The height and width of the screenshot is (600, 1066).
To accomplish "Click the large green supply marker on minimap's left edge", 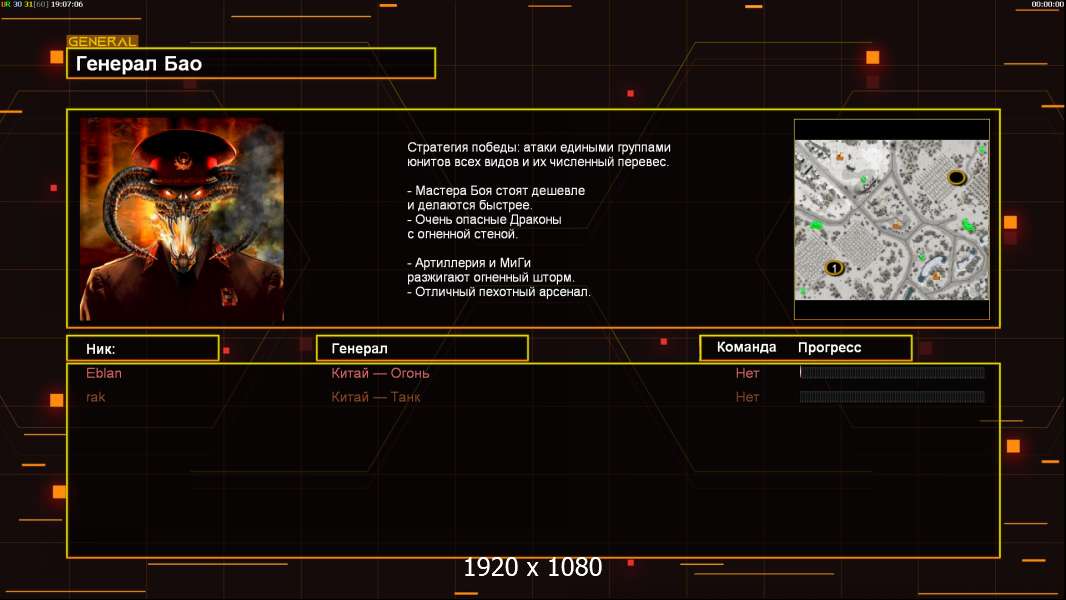I will (816, 224).
